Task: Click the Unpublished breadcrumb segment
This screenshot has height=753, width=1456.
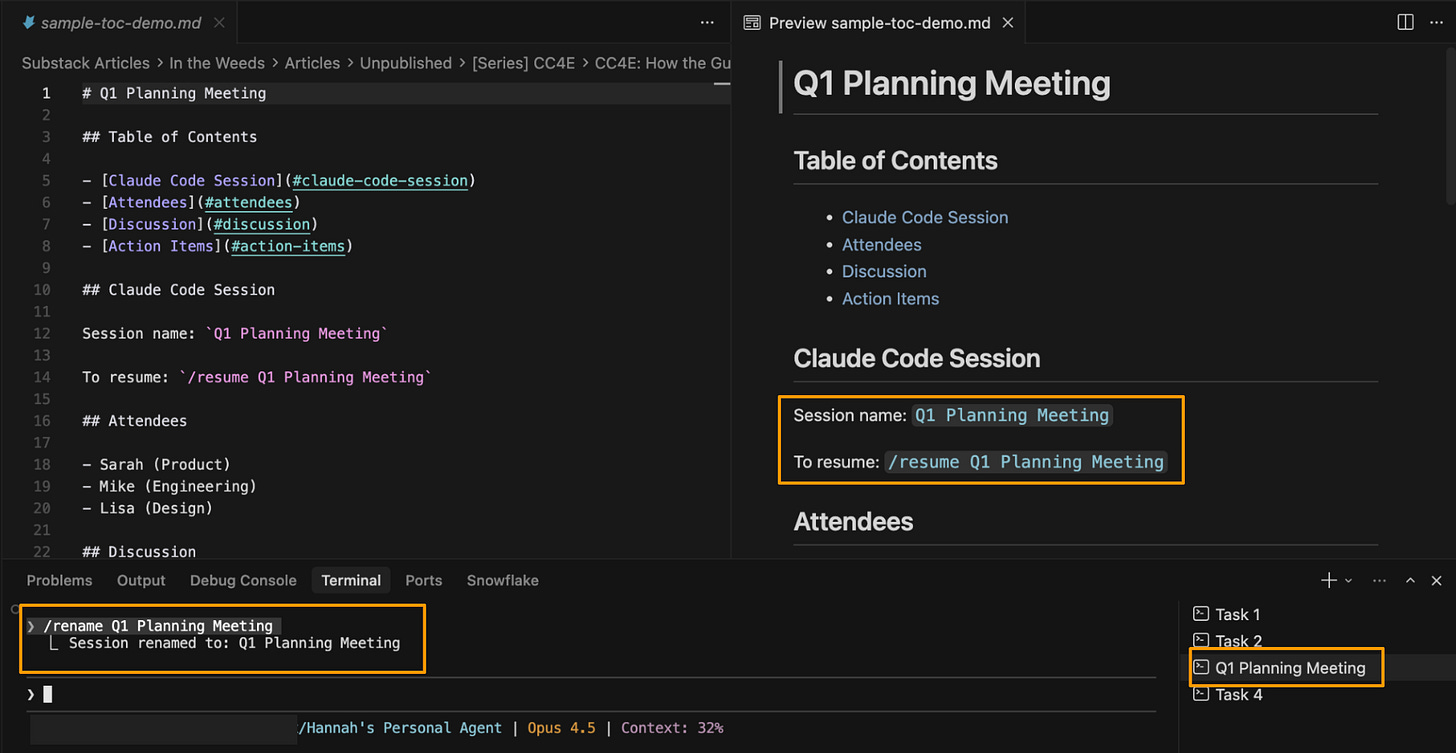Action: point(405,63)
